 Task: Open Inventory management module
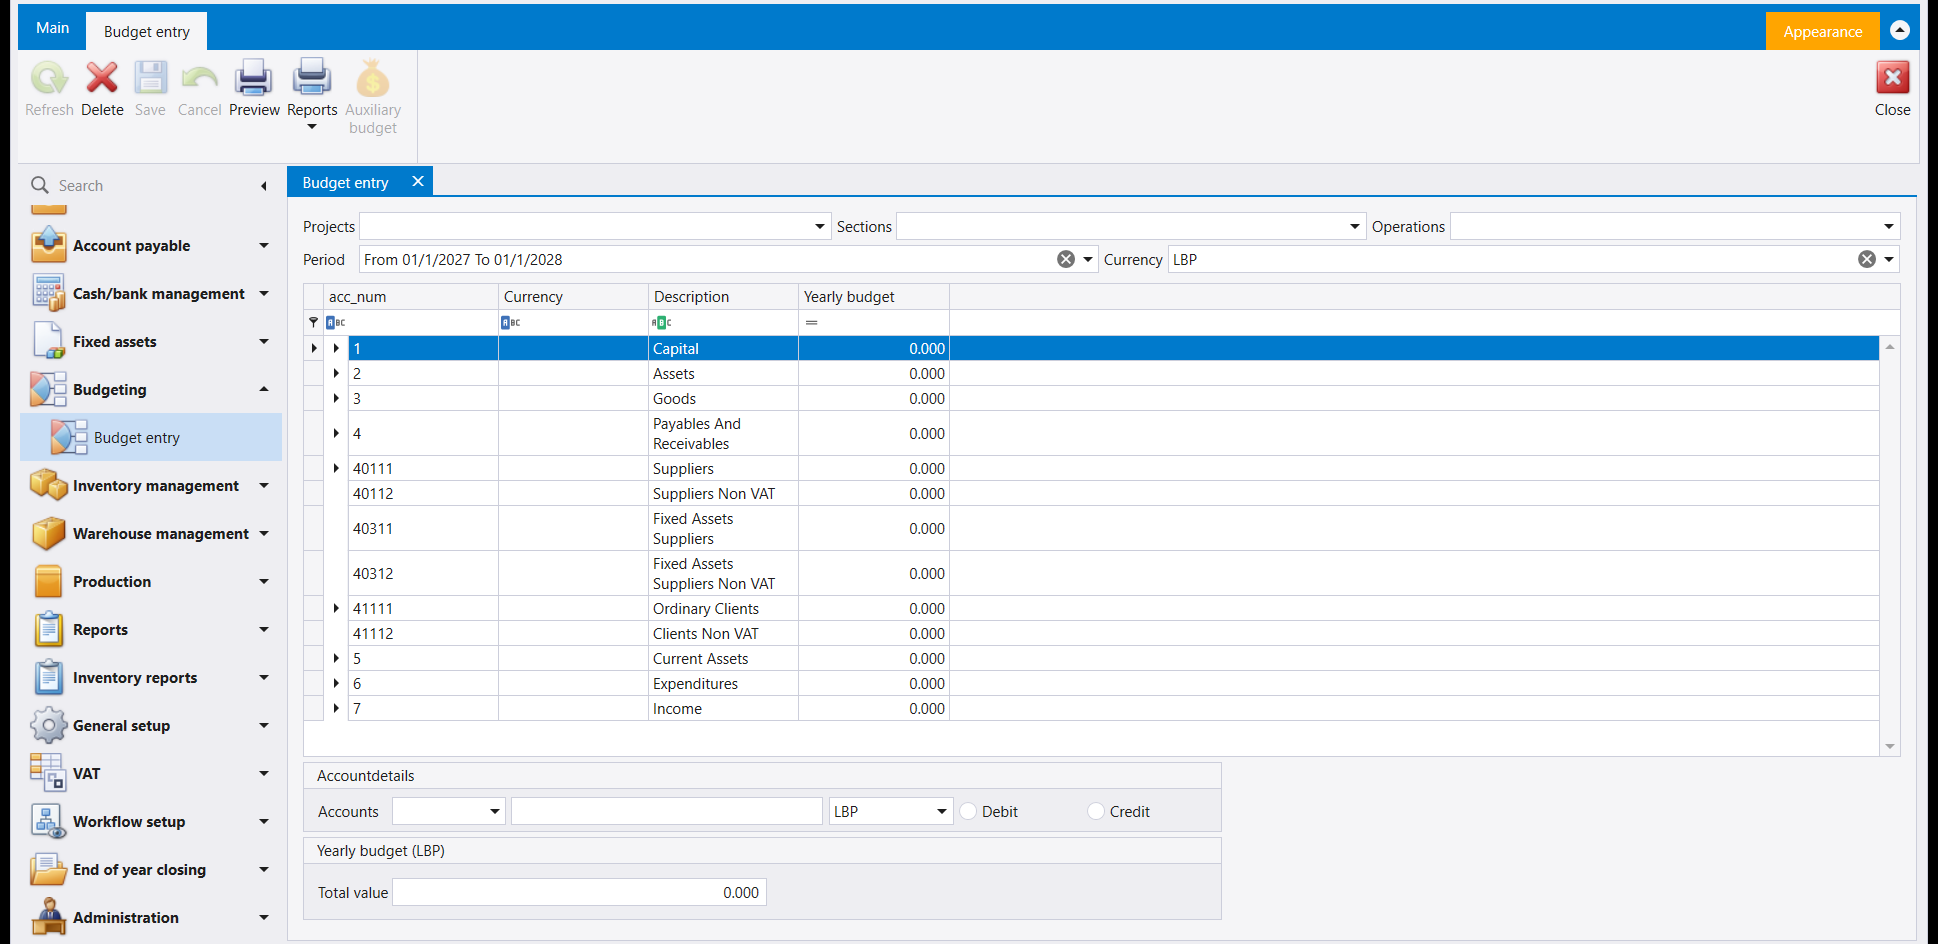(x=150, y=486)
